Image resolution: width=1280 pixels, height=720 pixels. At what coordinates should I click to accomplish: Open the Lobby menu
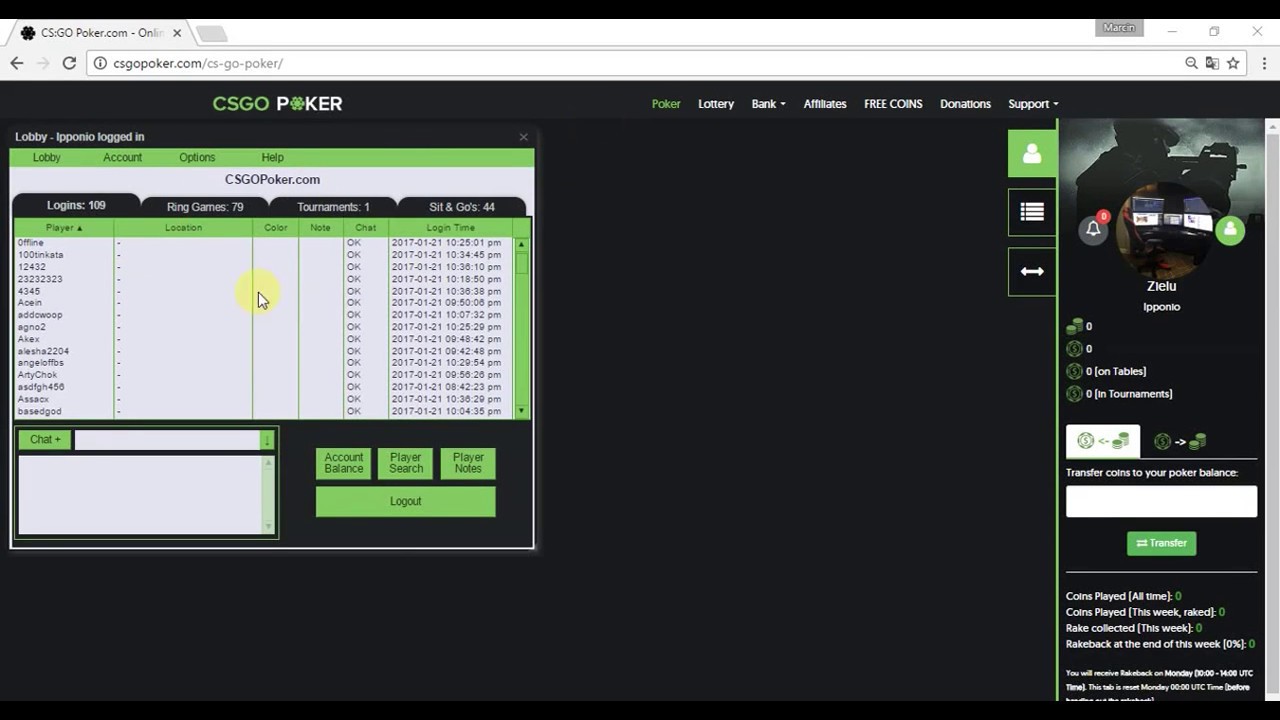click(x=46, y=158)
